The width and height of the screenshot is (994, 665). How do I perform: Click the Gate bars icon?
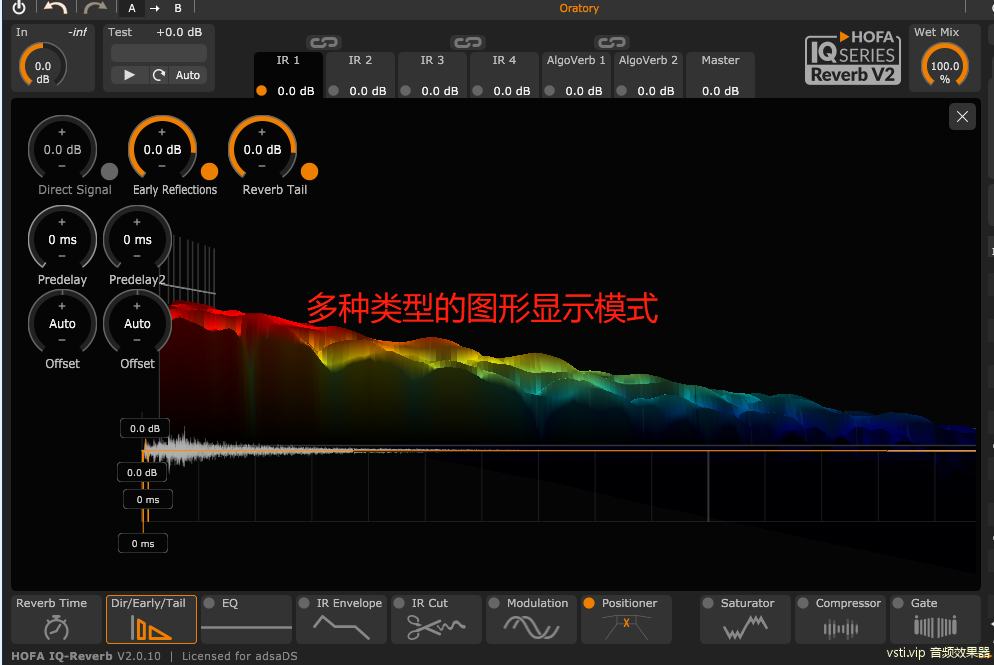pos(935,627)
